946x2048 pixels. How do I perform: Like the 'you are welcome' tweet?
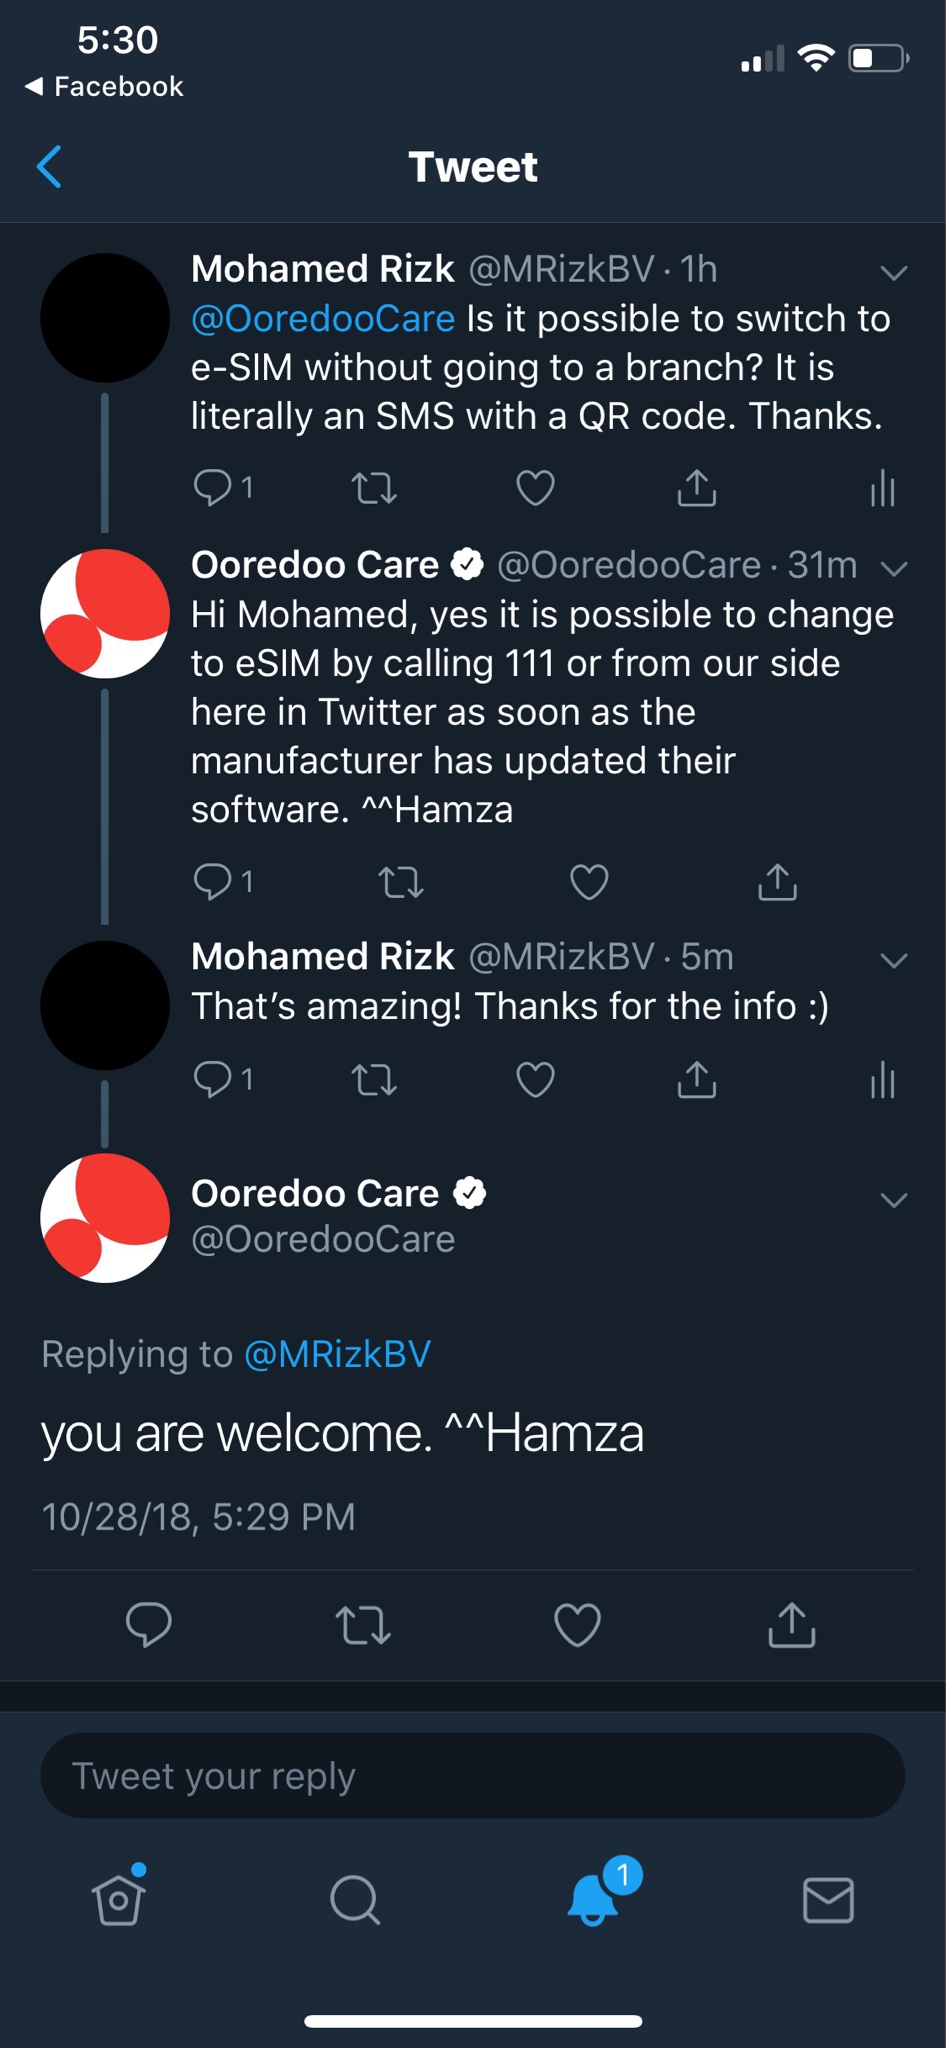coord(577,1625)
